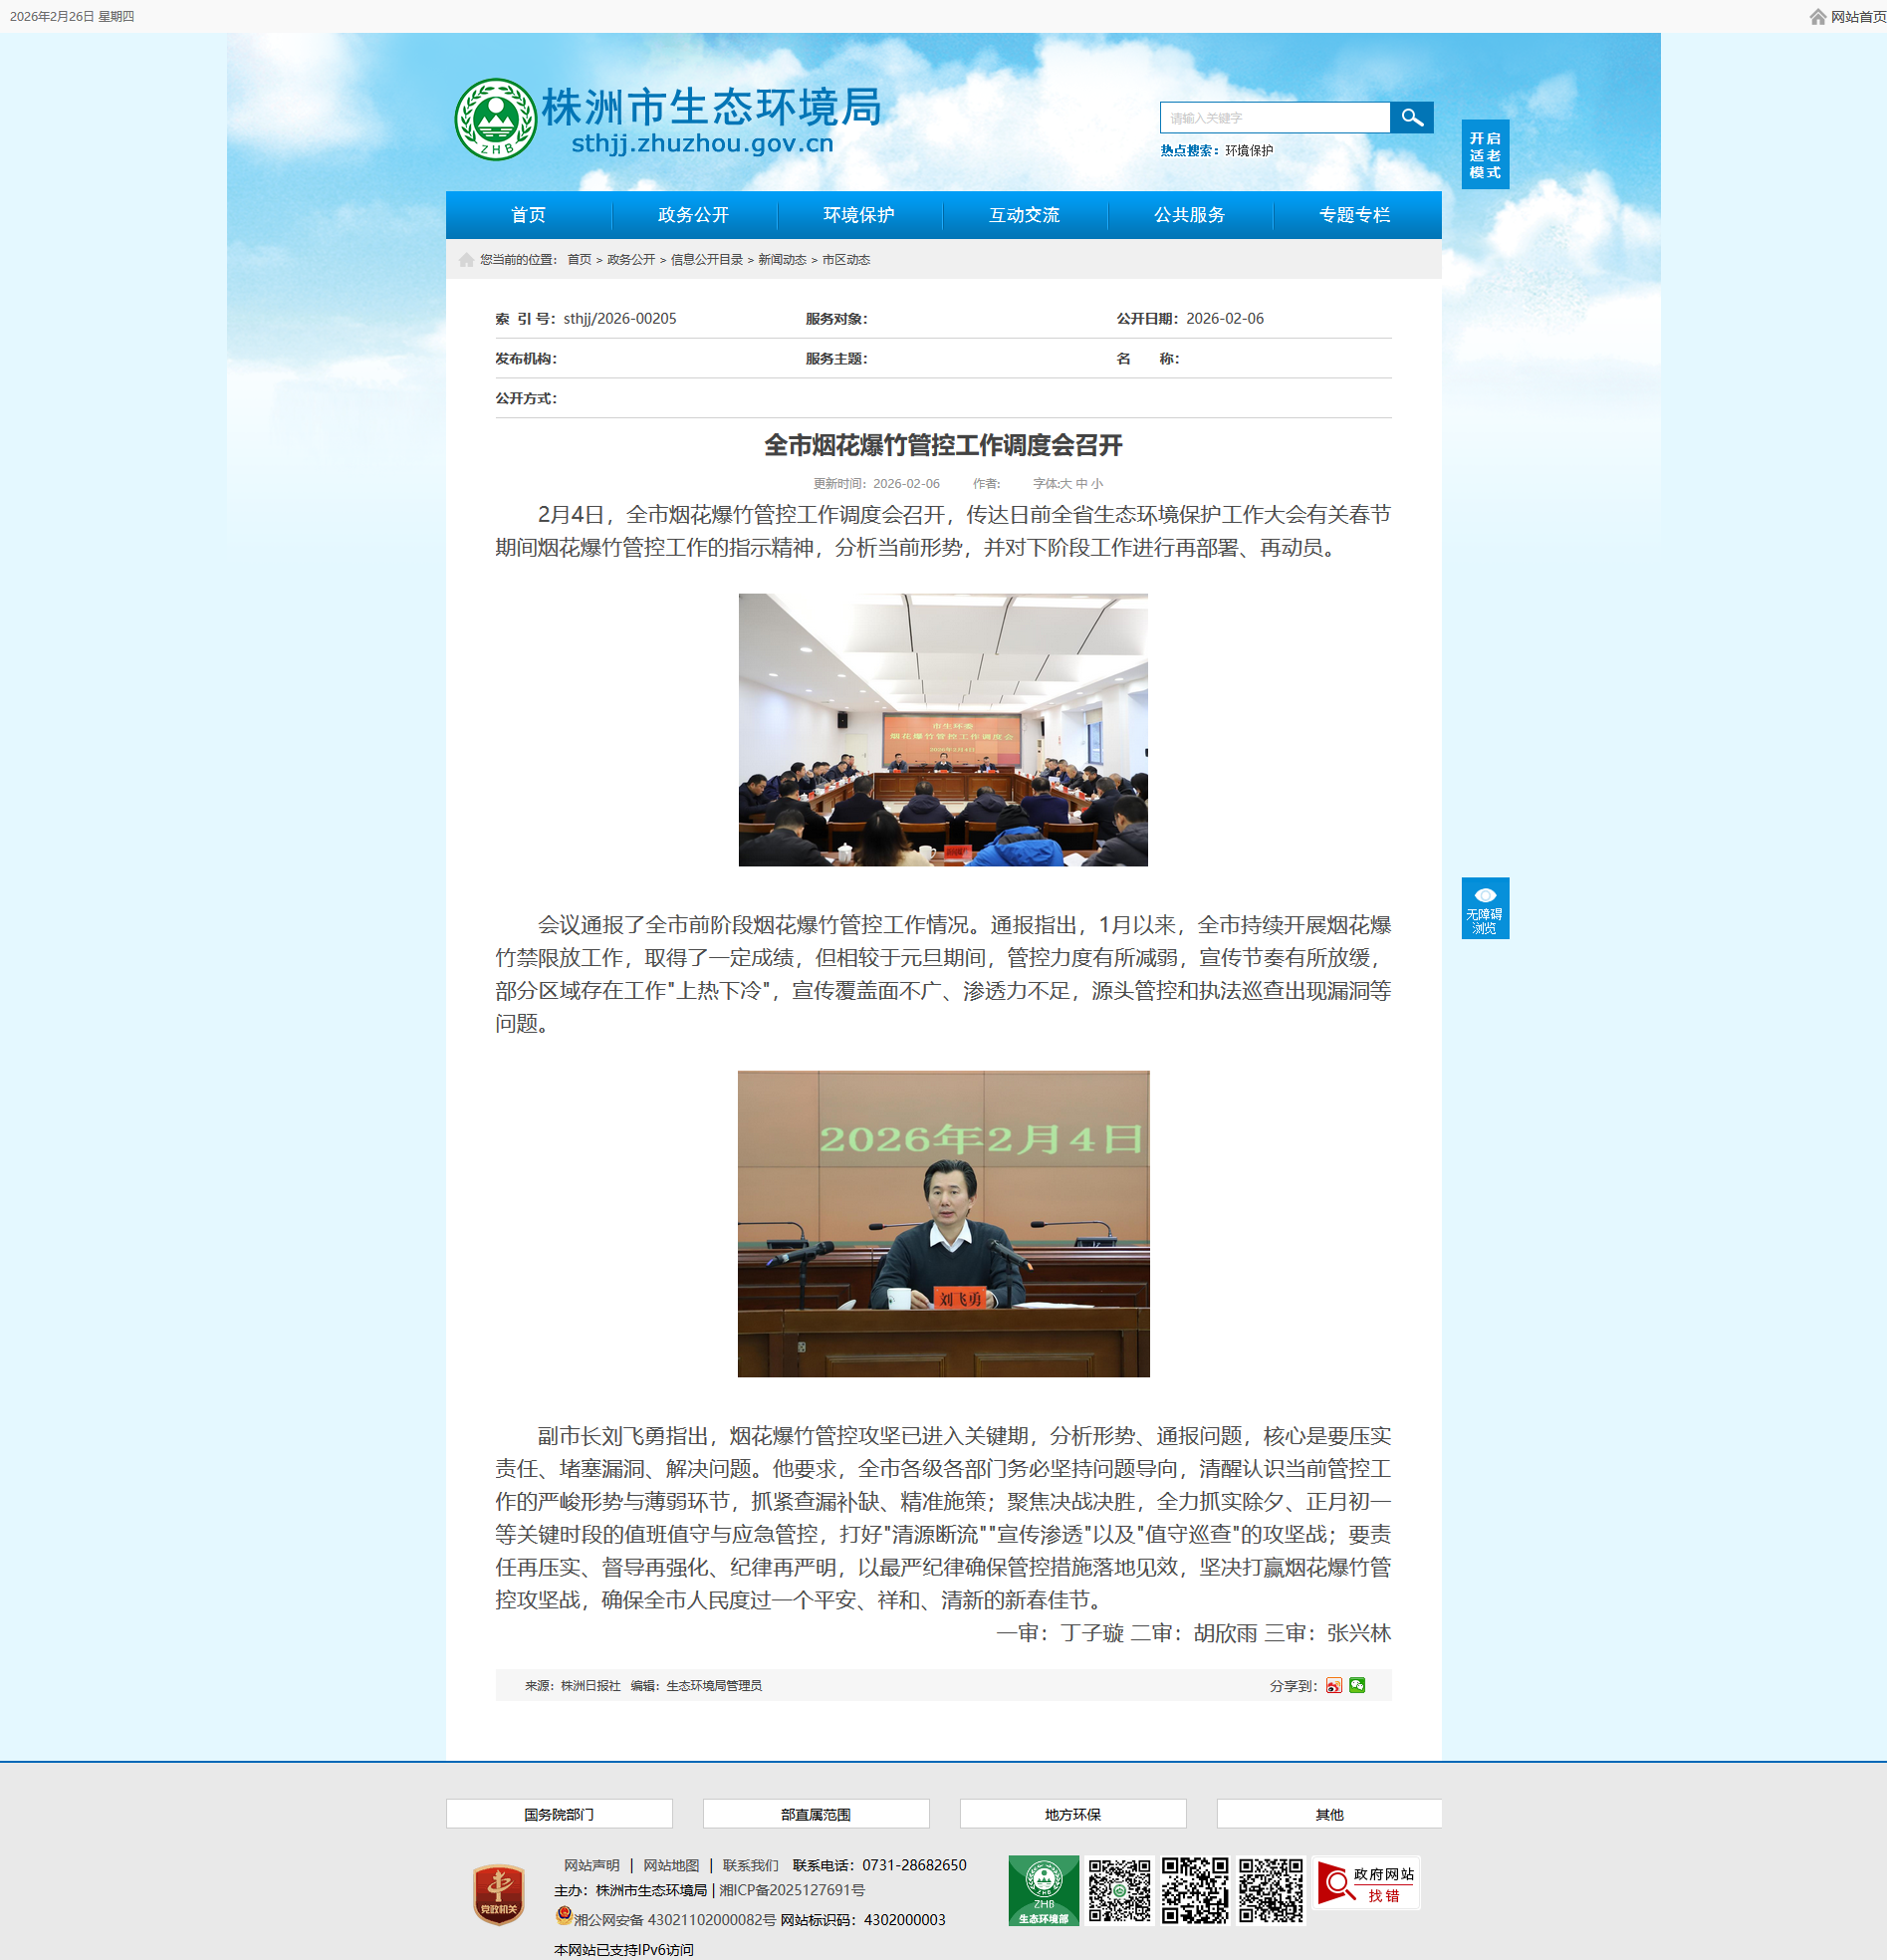Open the government website error-report badge

1366,1884
